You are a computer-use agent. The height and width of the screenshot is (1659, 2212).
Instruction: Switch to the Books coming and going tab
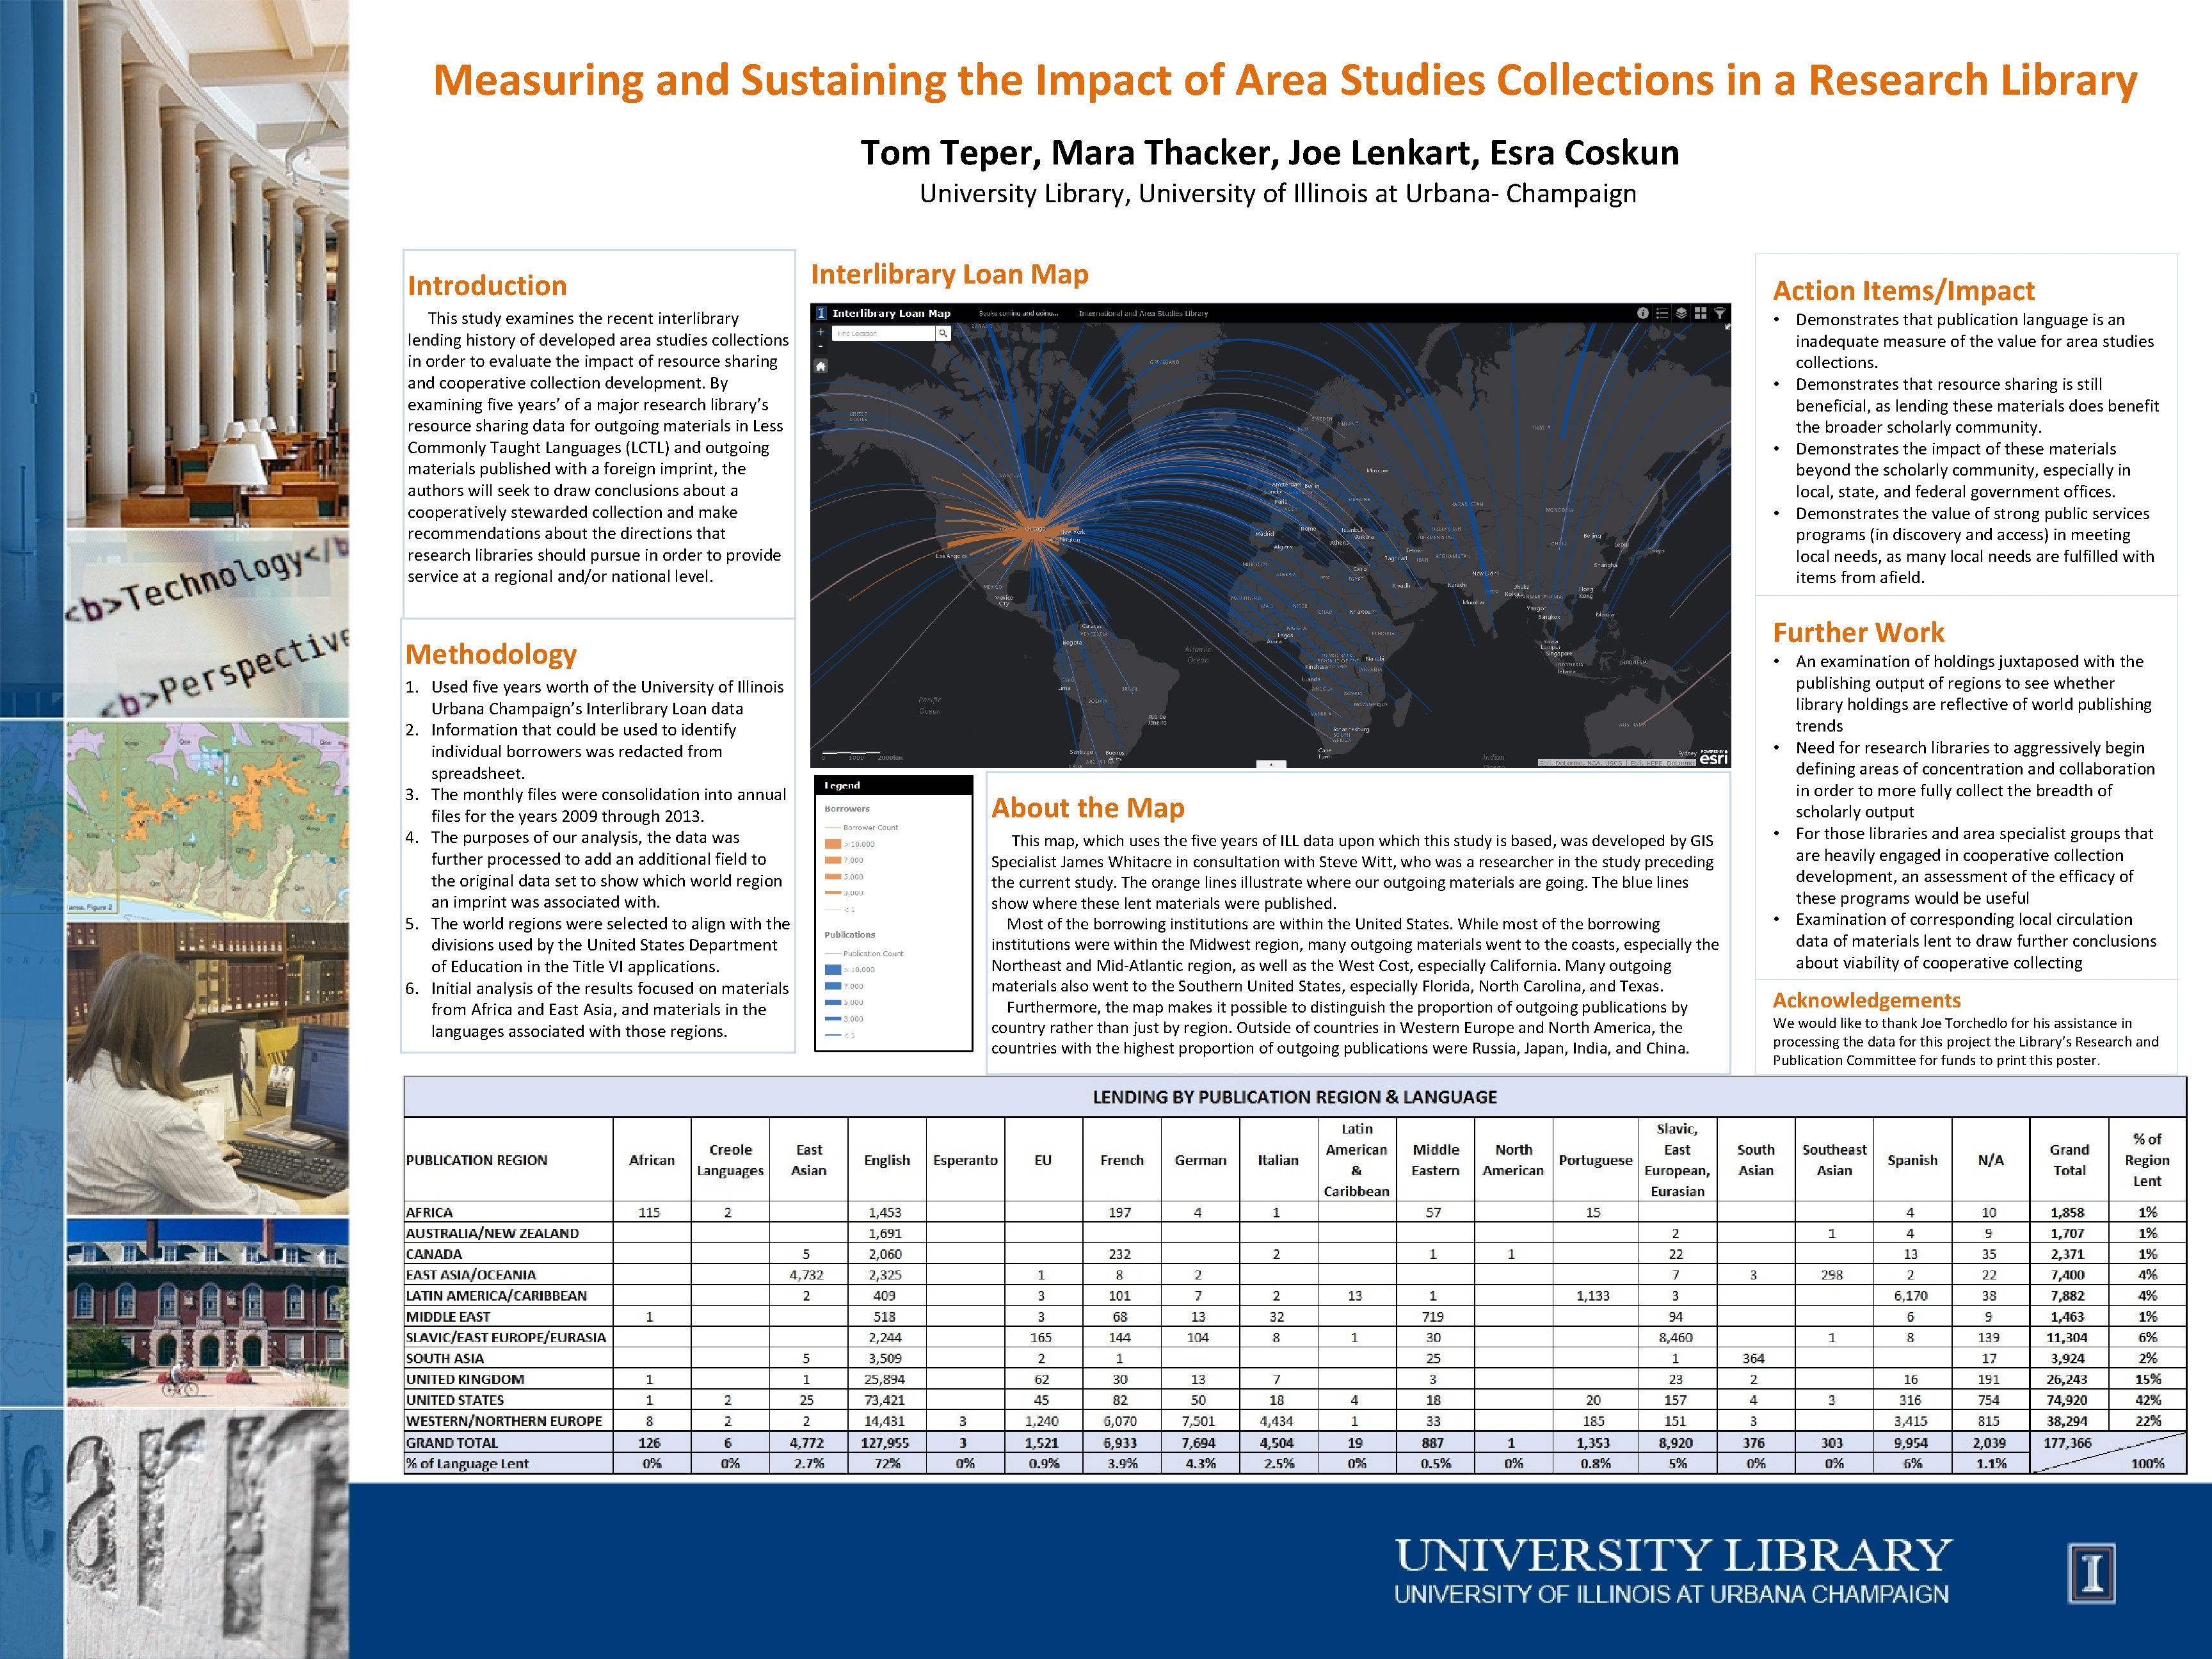(x=1018, y=313)
